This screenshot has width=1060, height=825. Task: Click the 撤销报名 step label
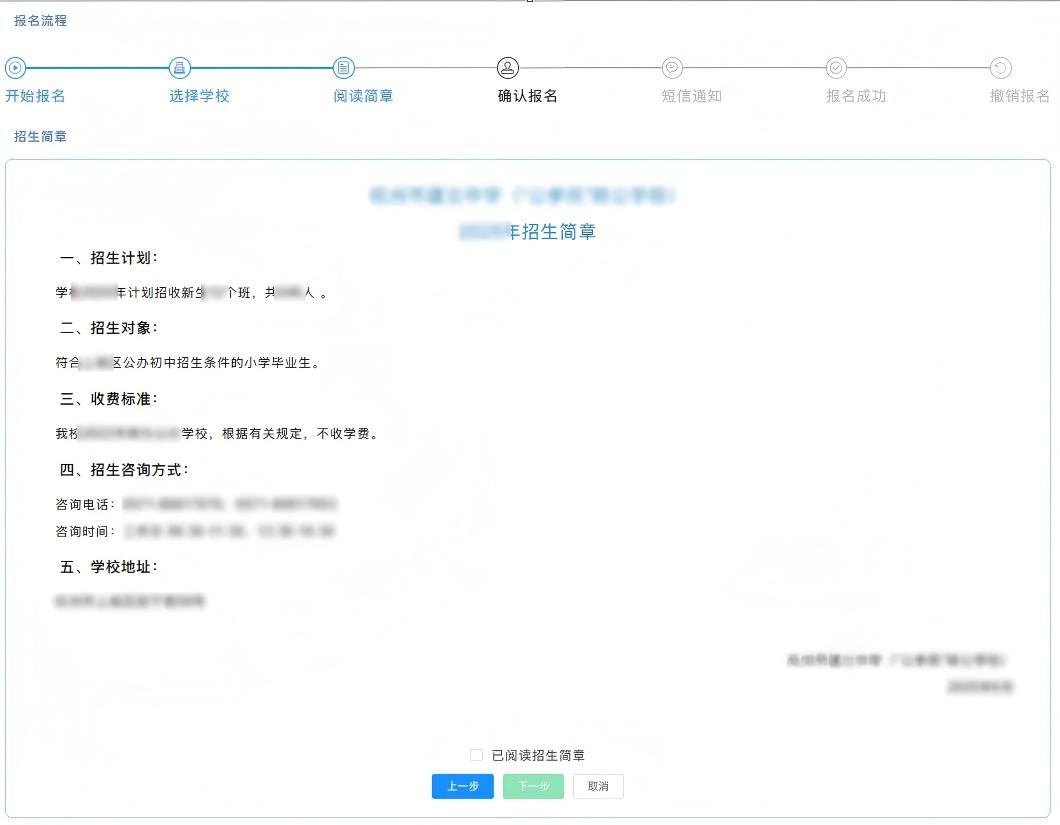pos(1019,96)
